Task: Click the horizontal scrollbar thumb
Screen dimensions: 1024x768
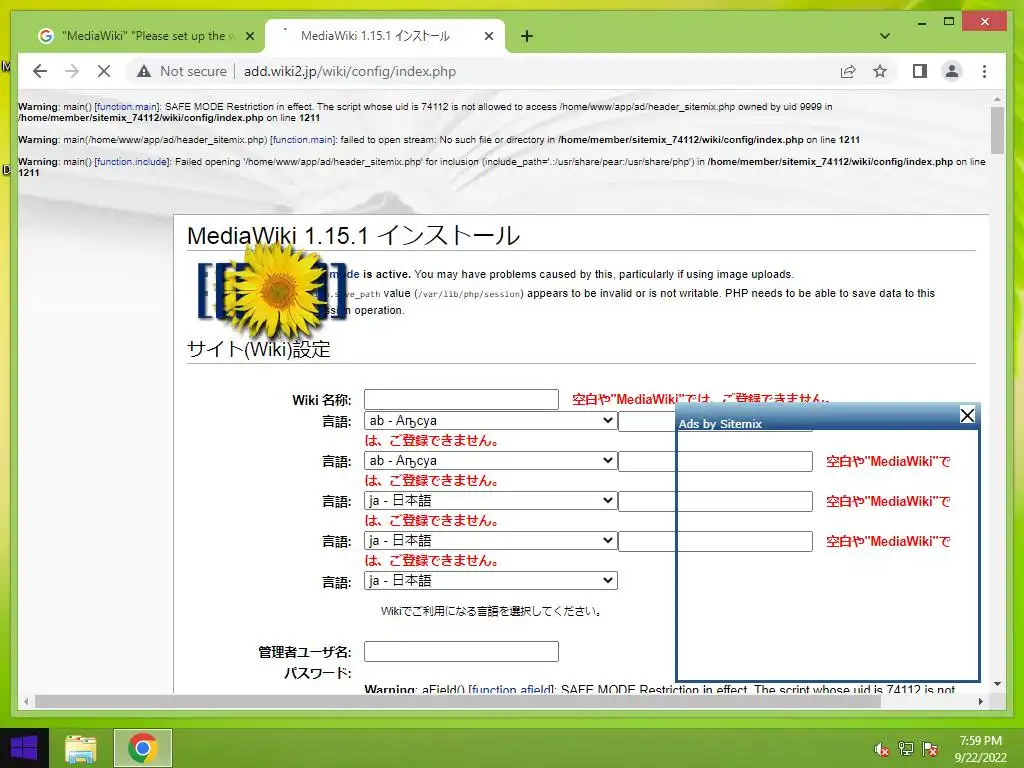Action: pyautogui.click(x=458, y=701)
